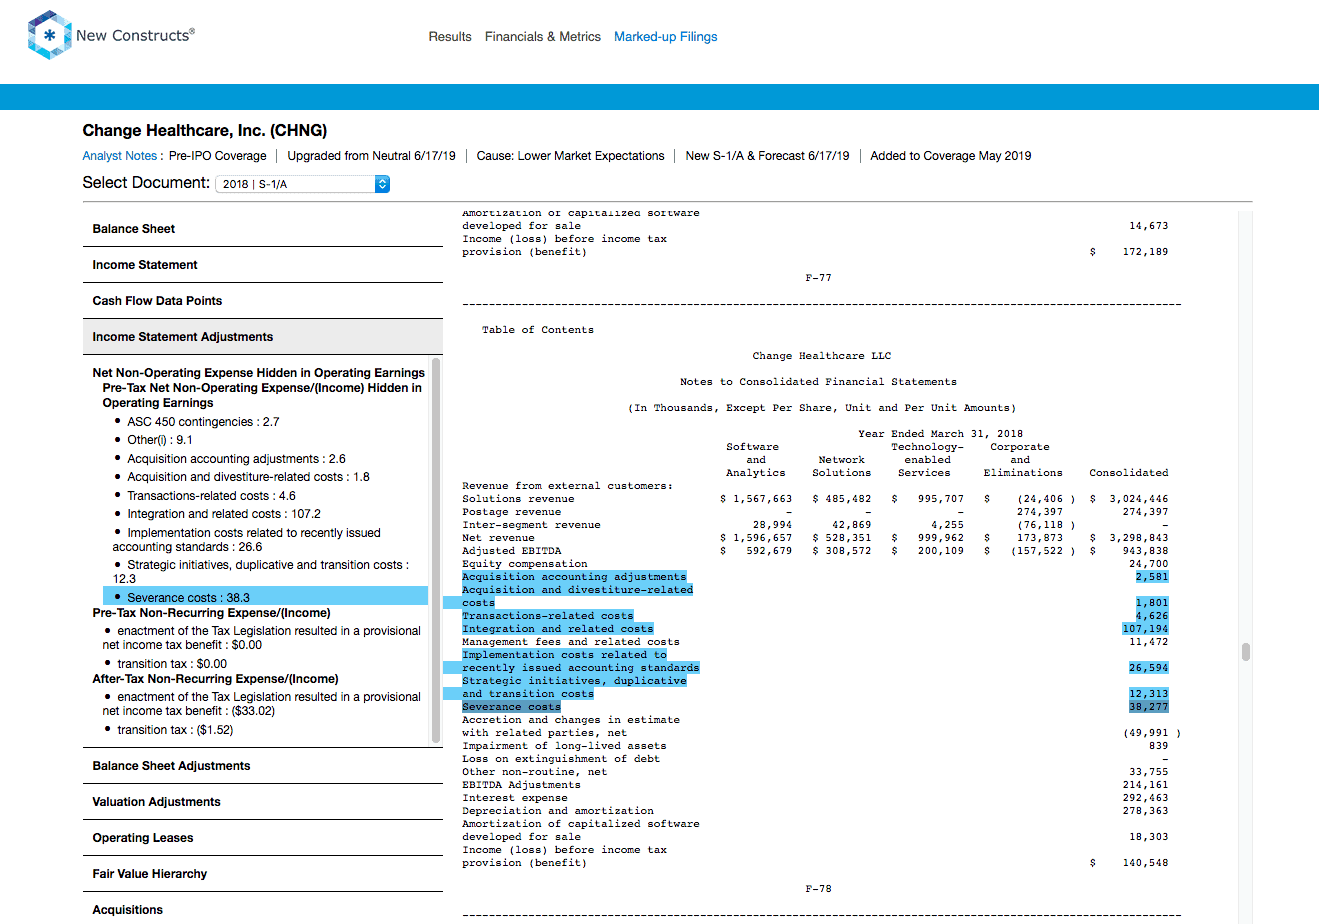Select Acquisition accounting adjustments : 2.6 item
This screenshot has height=924, width=1319.
tap(236, 459)
